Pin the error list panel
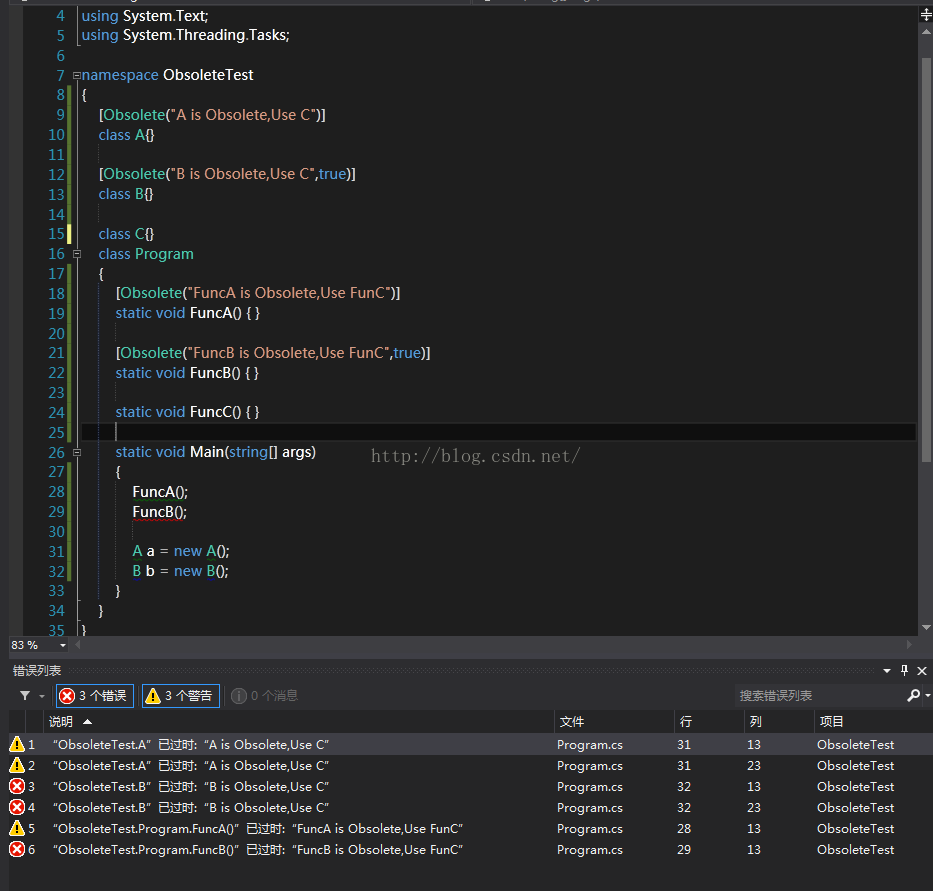 click(x=904, y=670)
